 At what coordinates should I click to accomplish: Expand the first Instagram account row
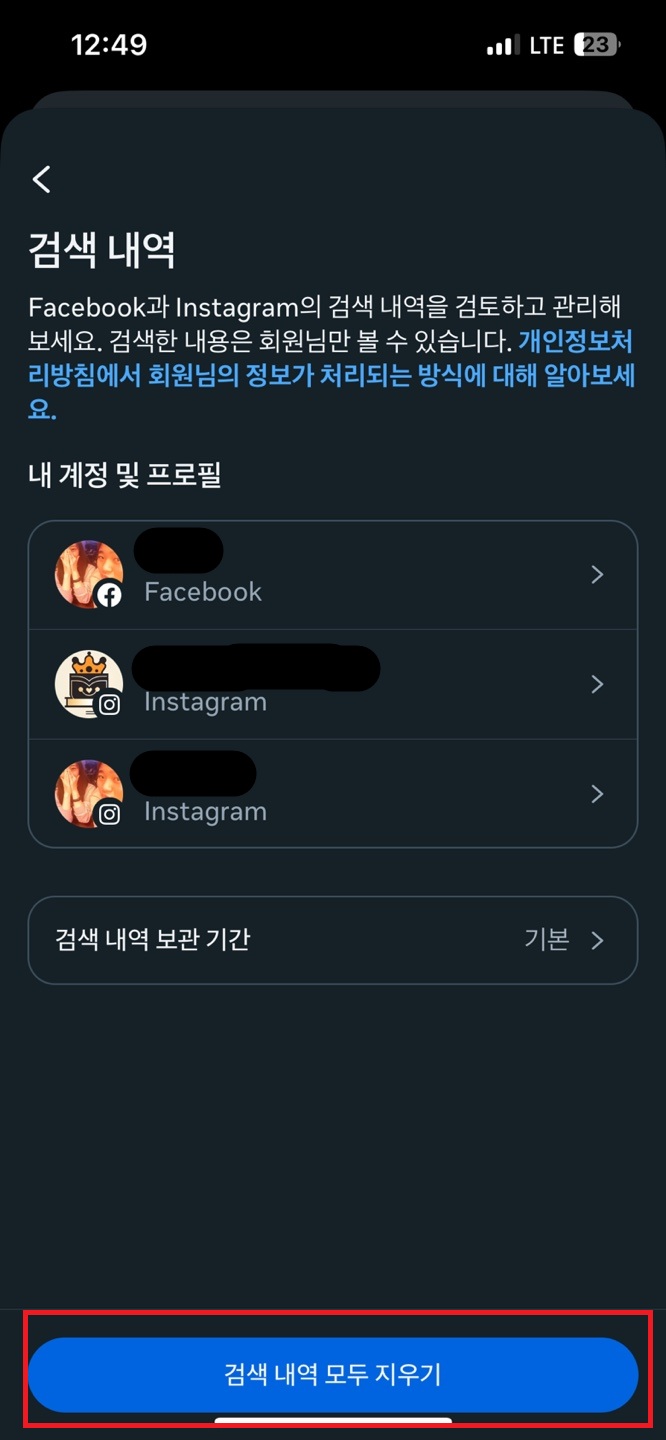(x=597, y=684)
